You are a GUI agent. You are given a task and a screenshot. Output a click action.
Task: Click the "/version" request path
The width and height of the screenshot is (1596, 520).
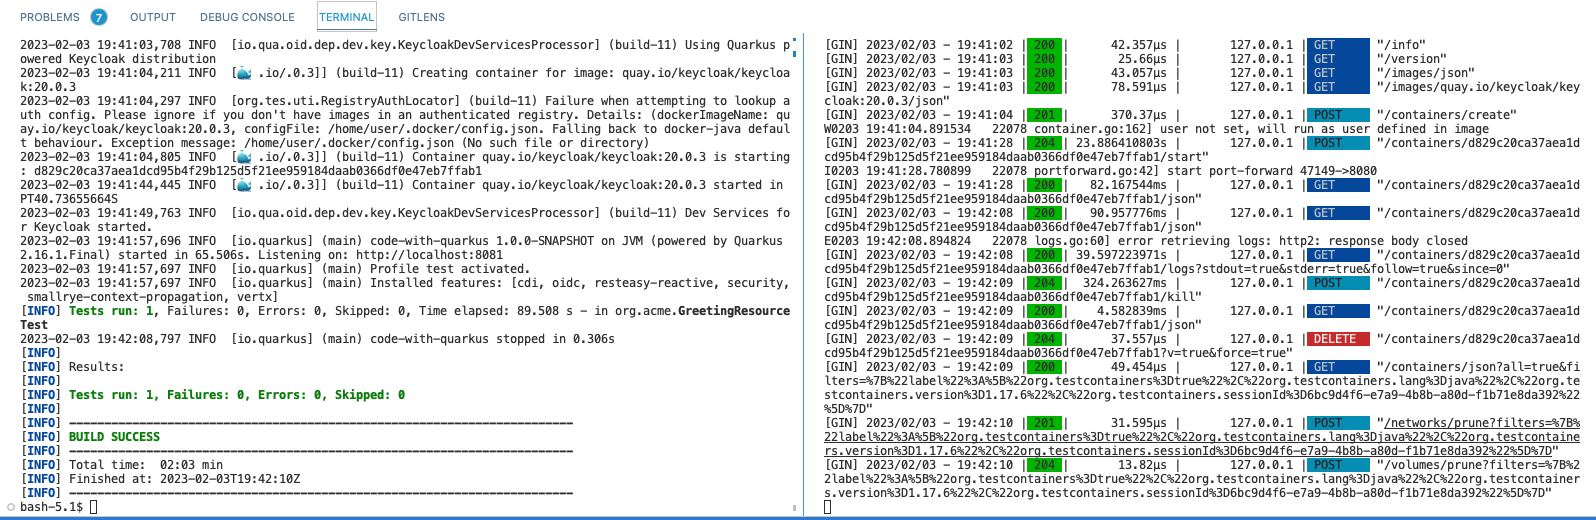point(1411,59)
